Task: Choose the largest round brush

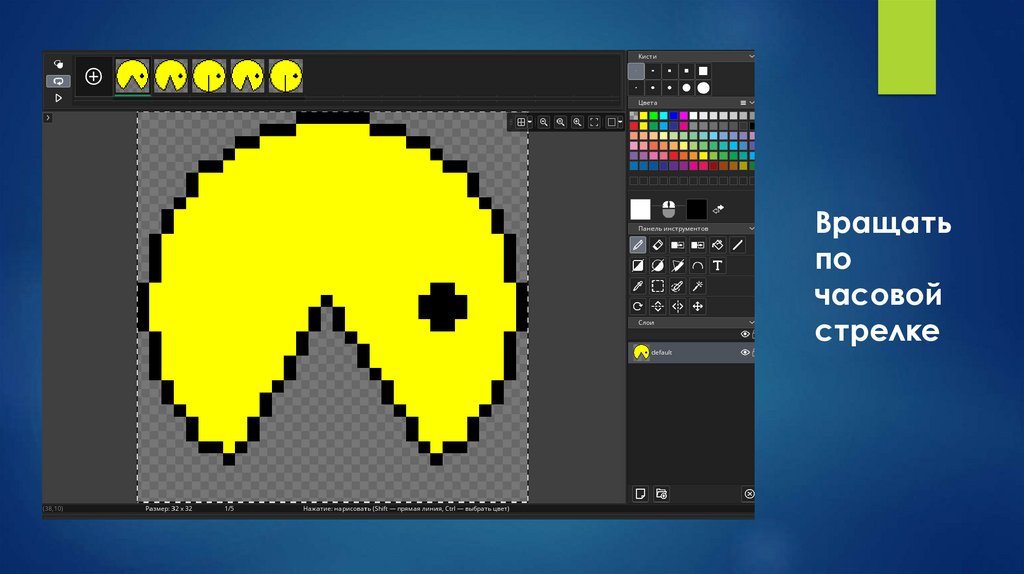Action: coord(703,88)
